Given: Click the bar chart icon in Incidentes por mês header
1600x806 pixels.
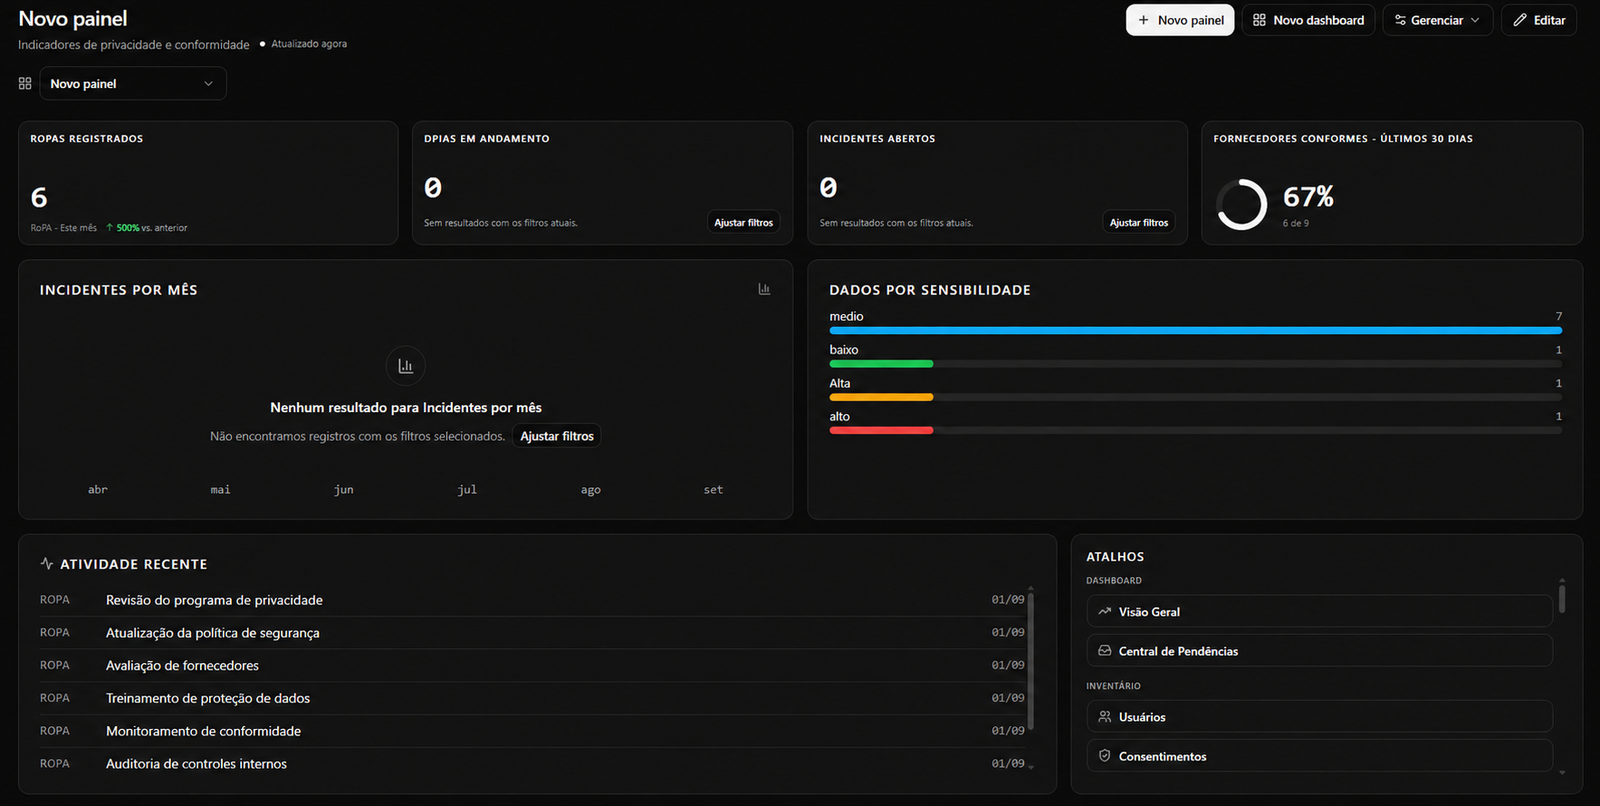Looking at the screenshot, I should [764, 289].
